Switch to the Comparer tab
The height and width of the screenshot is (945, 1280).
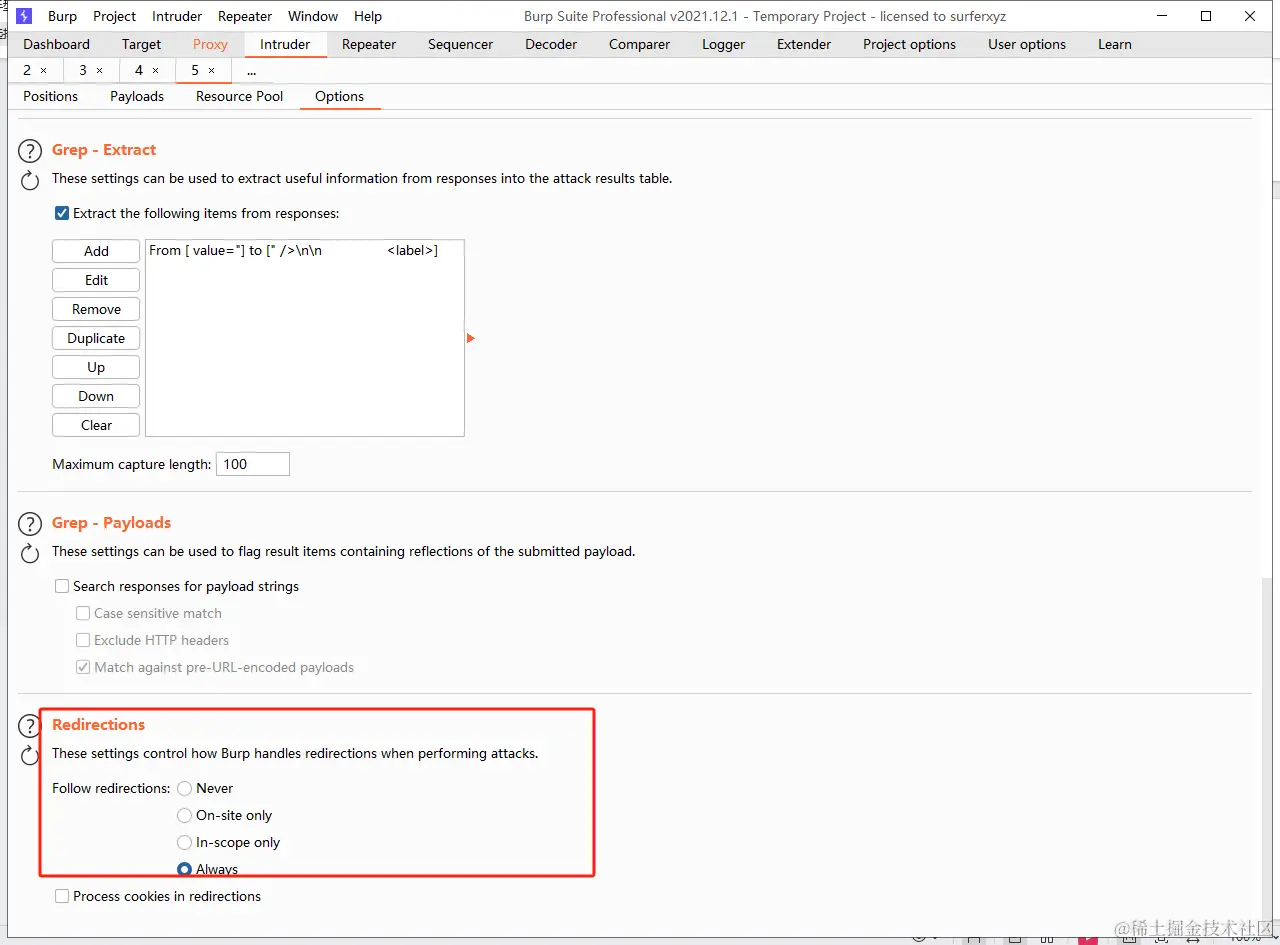pyautogui.click(x=639, y=44)
